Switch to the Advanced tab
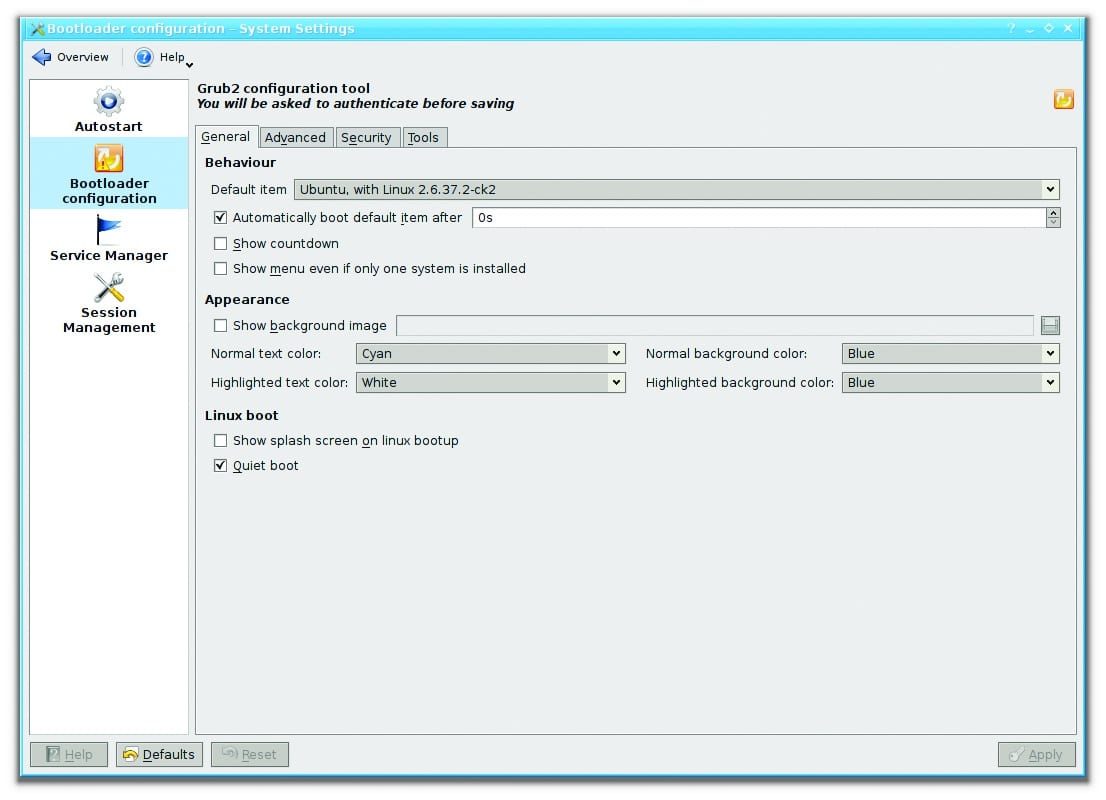The height and width of the screenshot is (800, 1106). pyautogui.click(x=295, y=138)
